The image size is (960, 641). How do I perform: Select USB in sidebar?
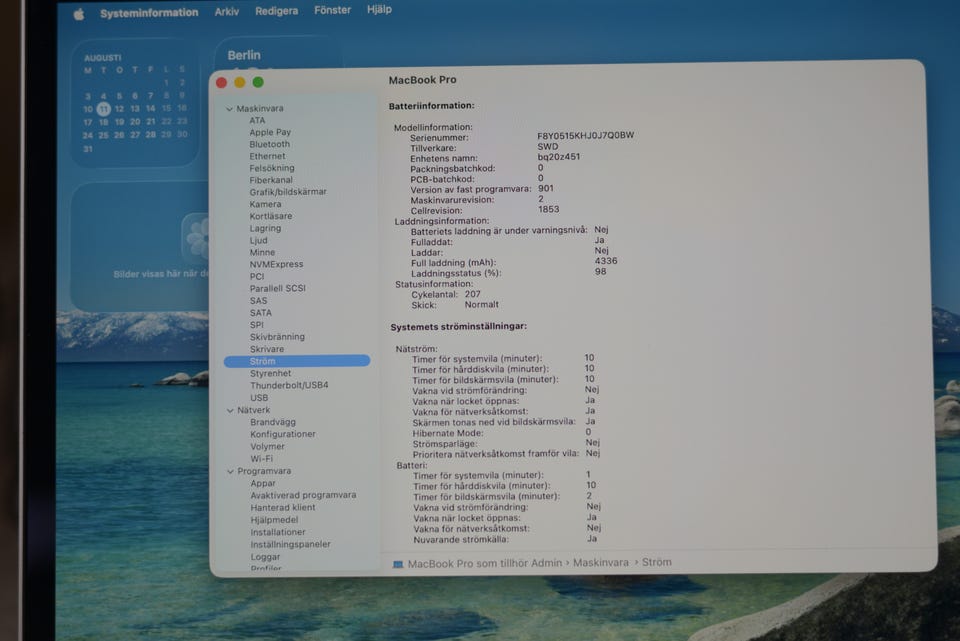259,397
